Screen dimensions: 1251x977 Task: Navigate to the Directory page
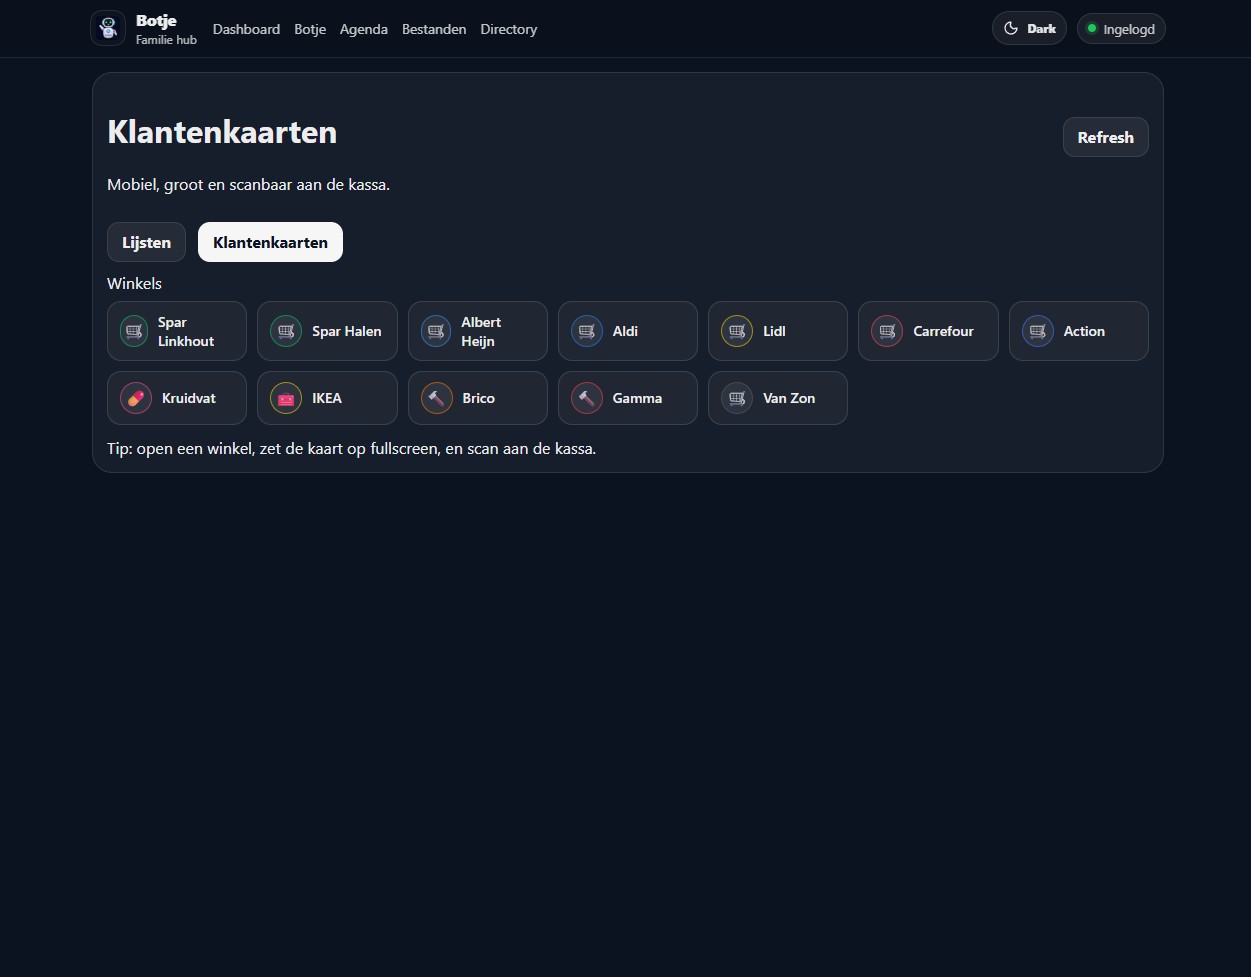508,29
